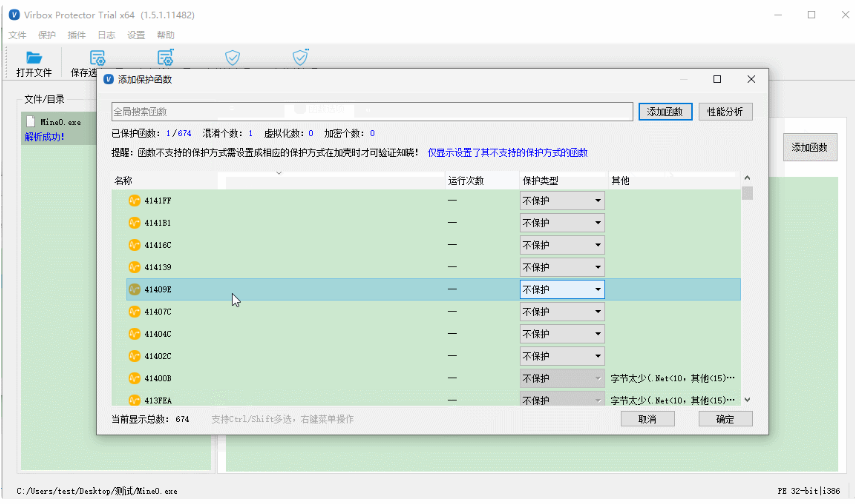
Task: Click the 确定 button
Action: pyautogui.click(x=726, y=419)
